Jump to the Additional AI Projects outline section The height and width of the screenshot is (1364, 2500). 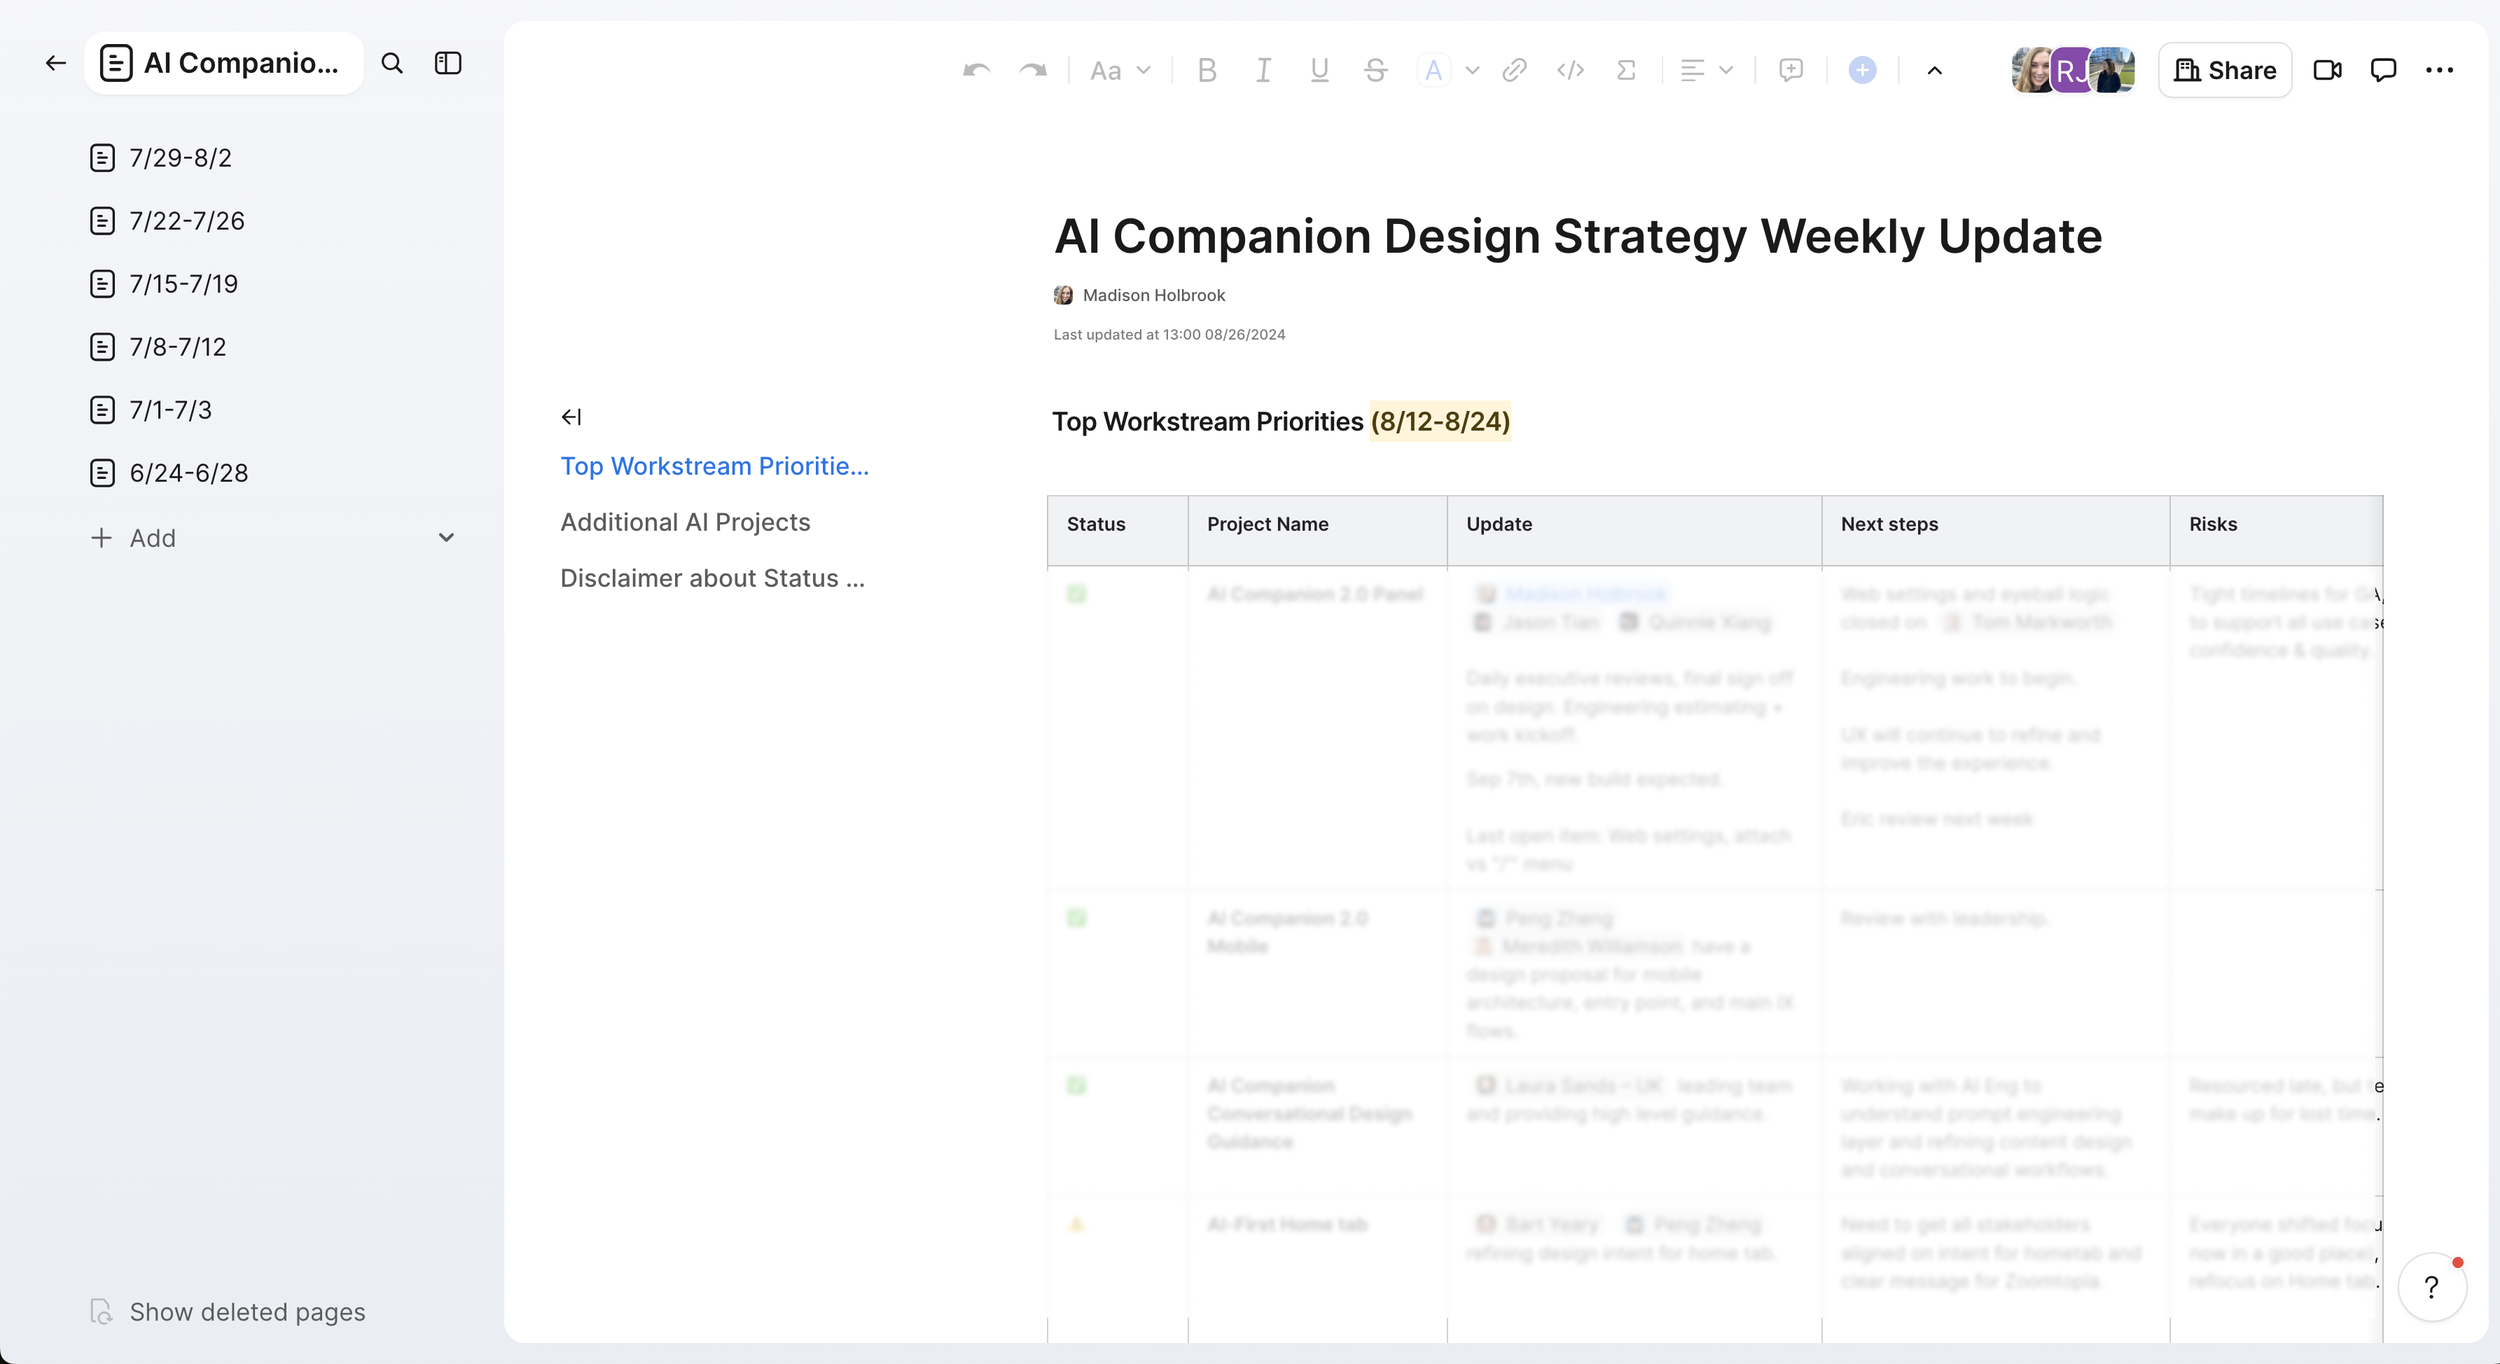click(x=685, y=522)
